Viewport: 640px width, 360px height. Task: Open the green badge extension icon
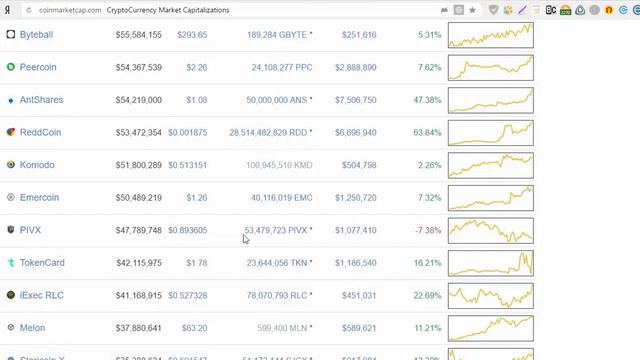point(565,10)
